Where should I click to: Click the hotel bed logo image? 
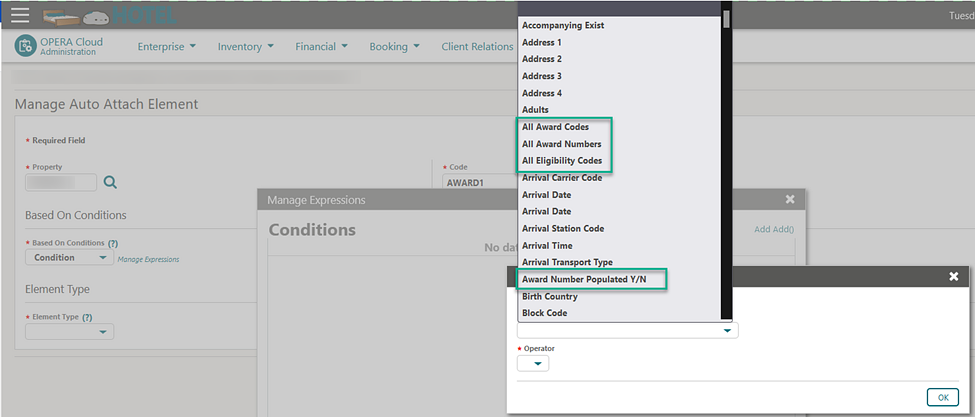[x=61, y=16]
